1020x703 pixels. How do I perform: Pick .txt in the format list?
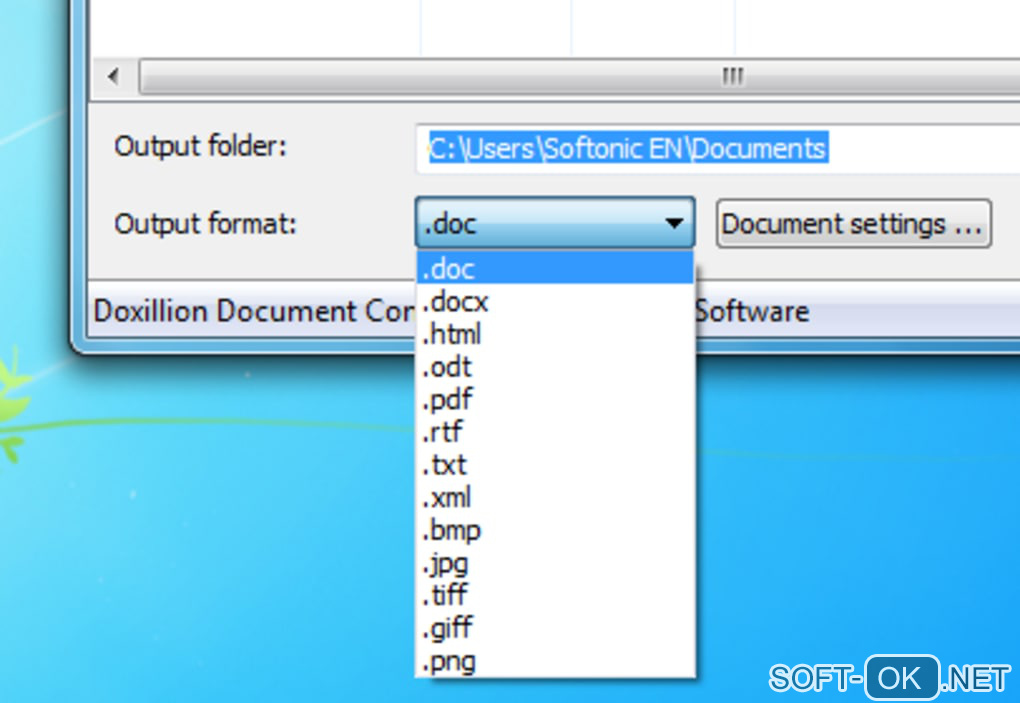tap(555, 464)
